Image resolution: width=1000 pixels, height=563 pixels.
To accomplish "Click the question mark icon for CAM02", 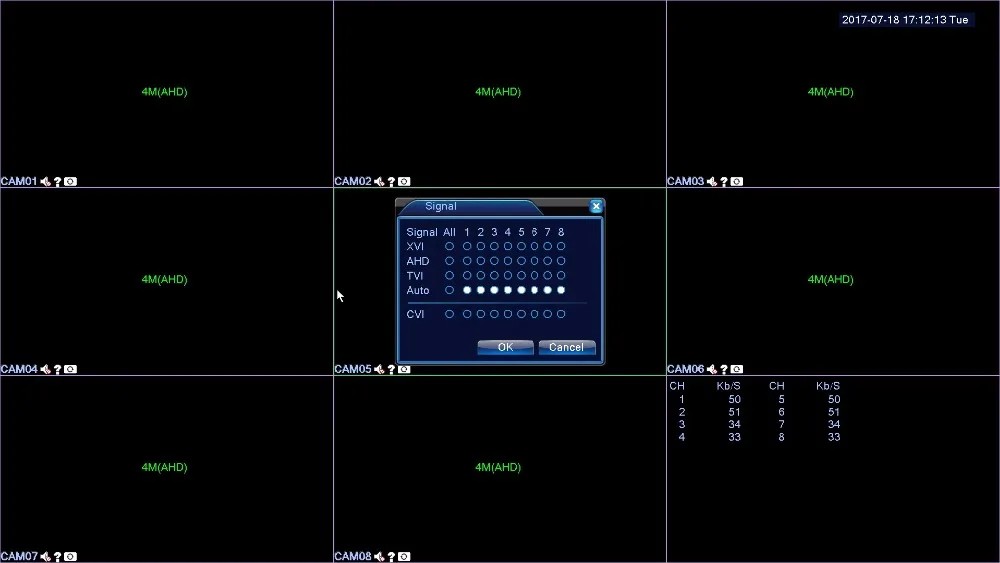I will (391, 182).
